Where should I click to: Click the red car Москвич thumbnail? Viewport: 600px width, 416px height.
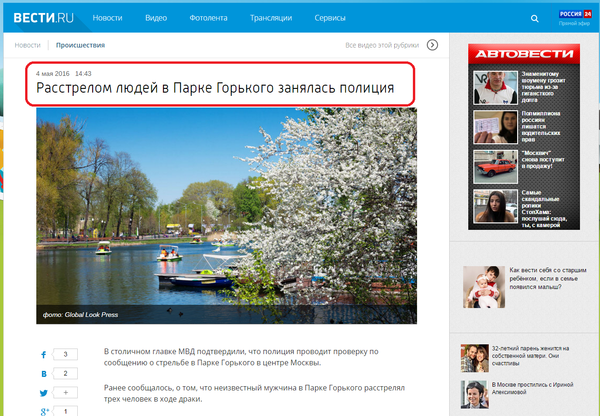click(x=492, y=163)
